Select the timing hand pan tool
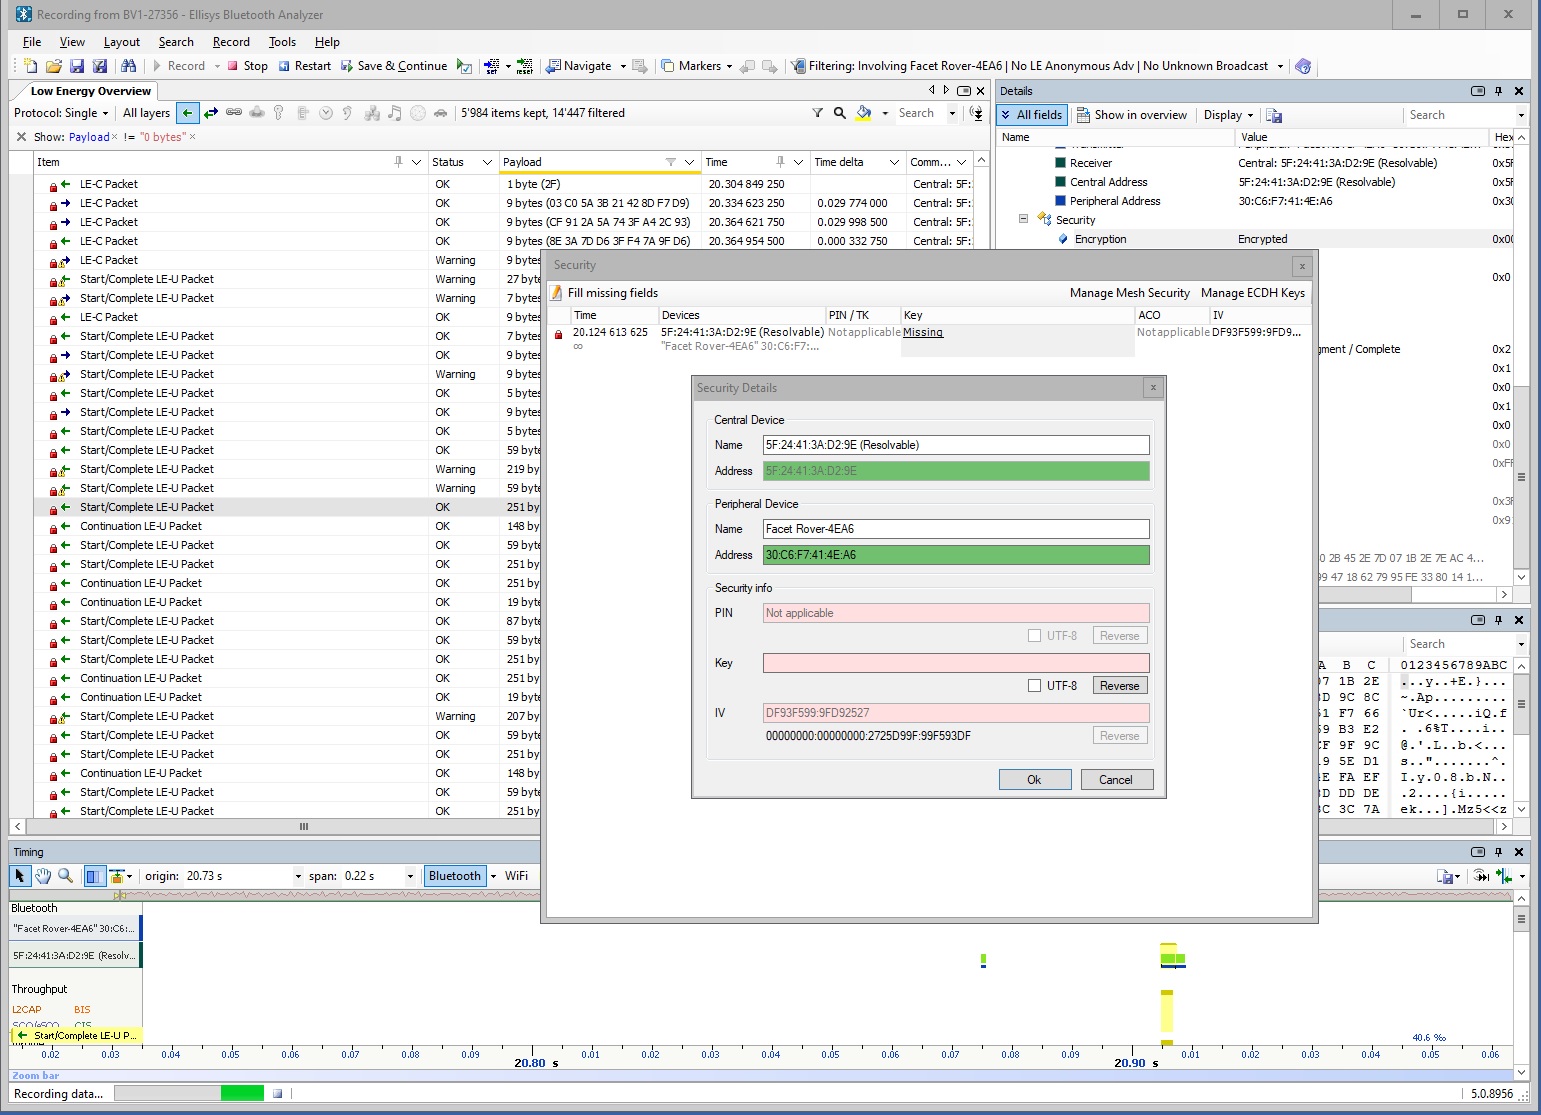 [x=42, y=876]
